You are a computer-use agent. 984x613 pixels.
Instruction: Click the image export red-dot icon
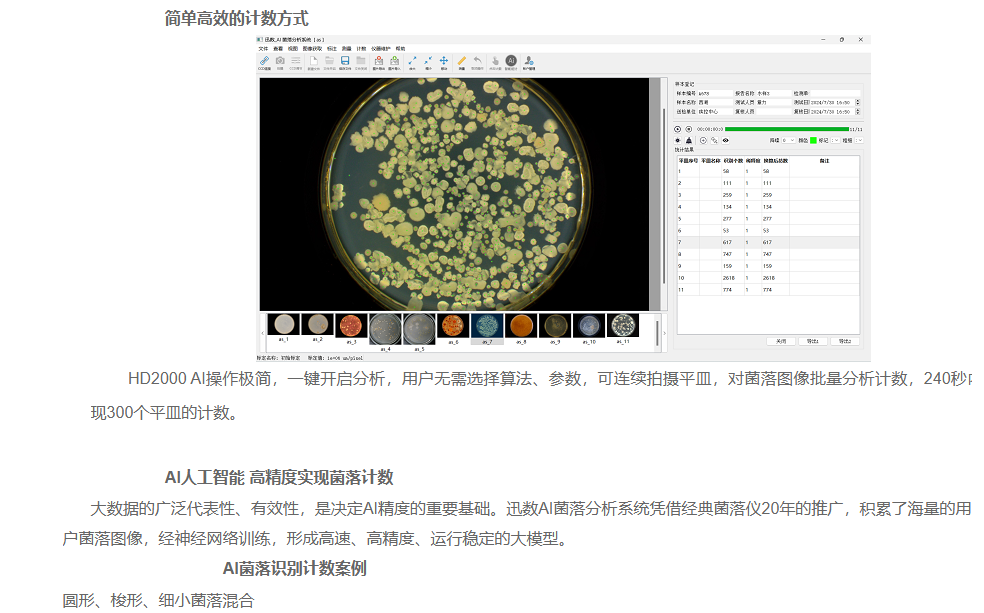[x=378, y=60]
